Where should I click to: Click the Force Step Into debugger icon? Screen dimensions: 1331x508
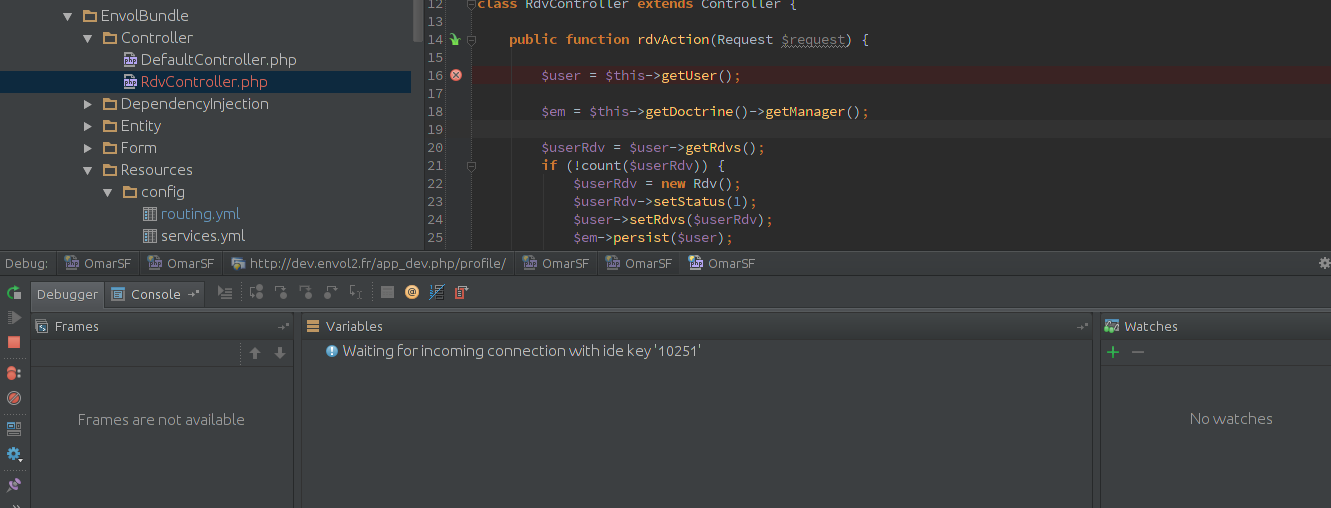pyautogui.click(x=306, y=292)
